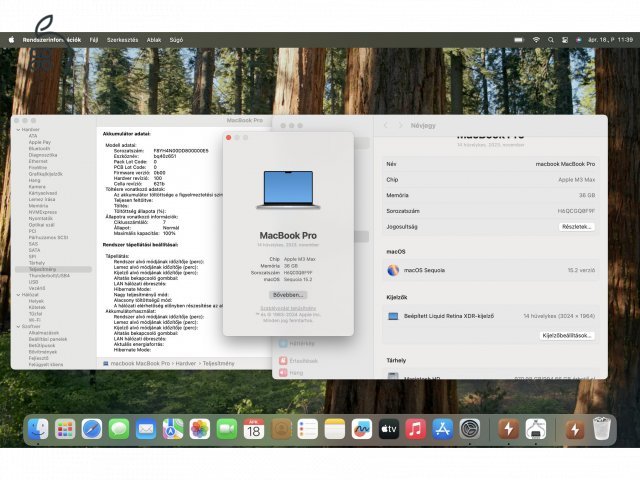Viewport: 640px width, 480px height.
Task: Open the Súgó menu
Action: pyautogui.click(x=176, y=40)
